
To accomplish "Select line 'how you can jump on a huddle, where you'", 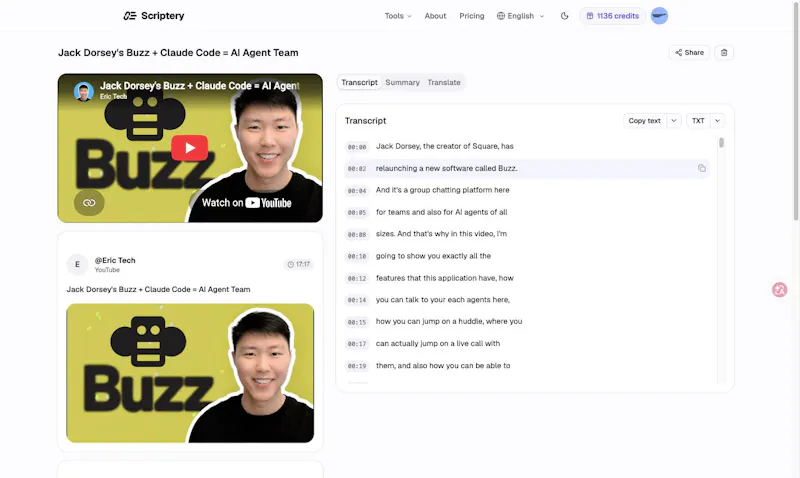I will pyautogui.click(x=448, y=321).
